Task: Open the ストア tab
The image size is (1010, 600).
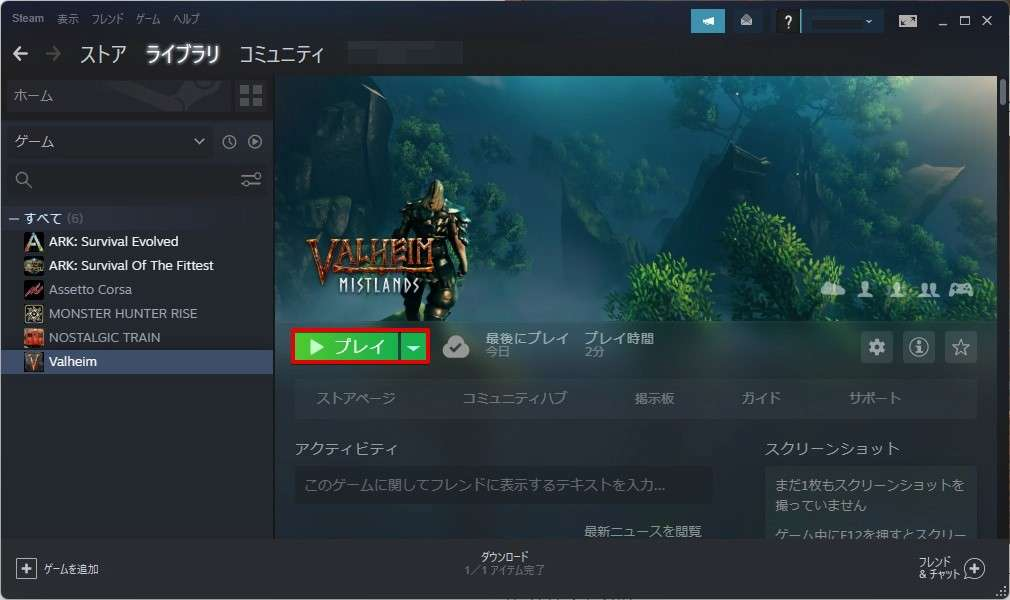Action: (103, 54)
